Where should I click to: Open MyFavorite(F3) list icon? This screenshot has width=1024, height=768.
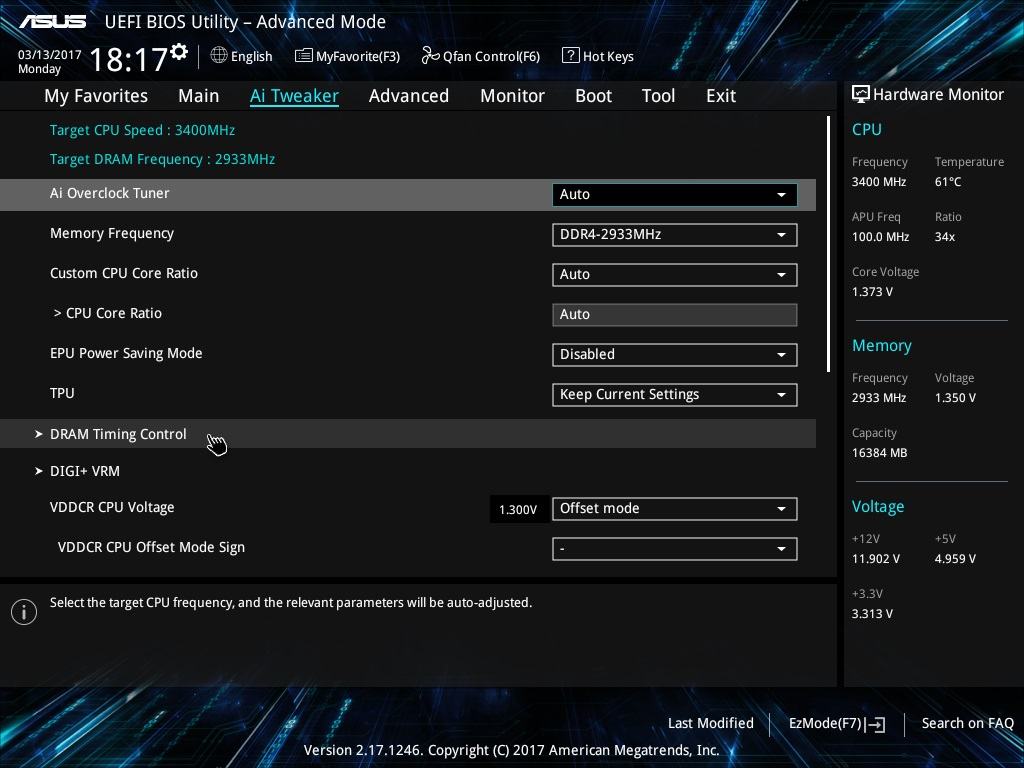(x=304, y=56)
